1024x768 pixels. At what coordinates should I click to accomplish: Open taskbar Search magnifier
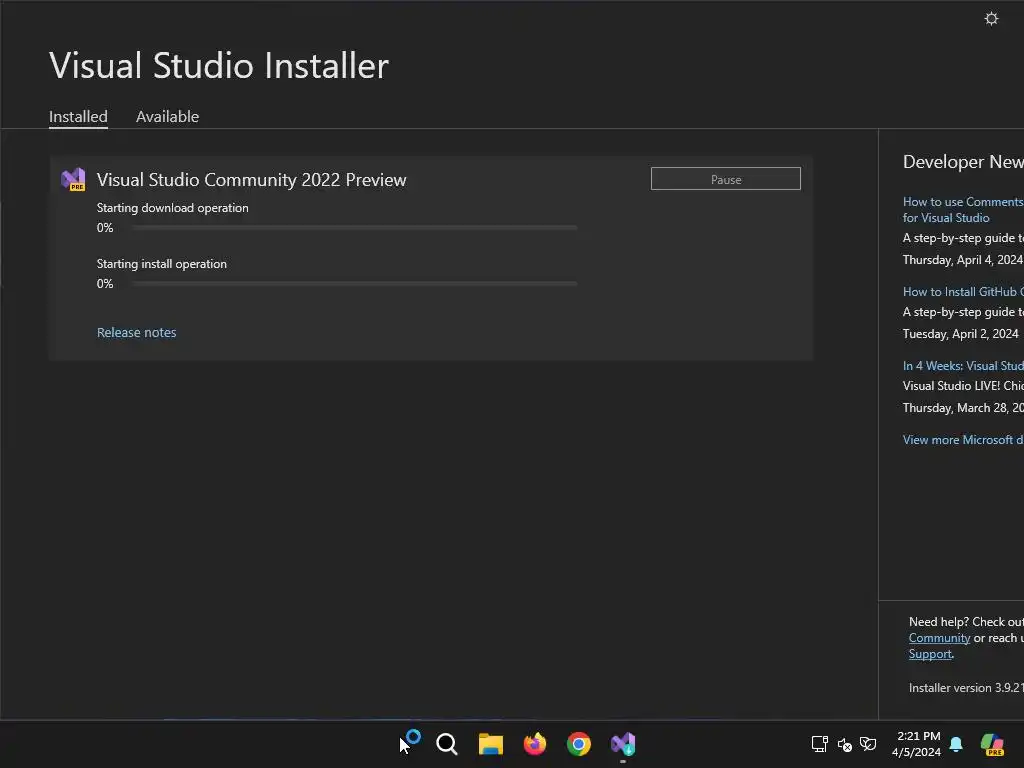pyautogui.click(x=447, y=744)
